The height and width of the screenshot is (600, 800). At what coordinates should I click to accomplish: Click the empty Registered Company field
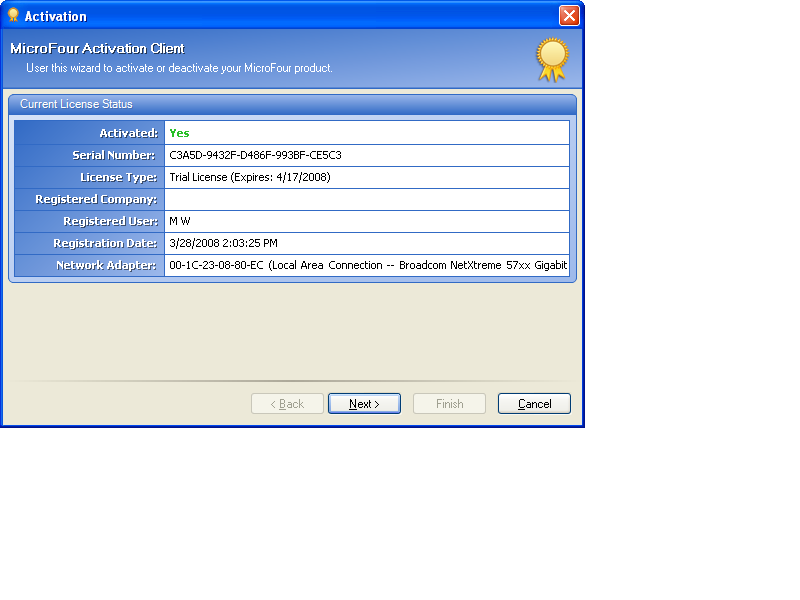[x=366, y=199]
